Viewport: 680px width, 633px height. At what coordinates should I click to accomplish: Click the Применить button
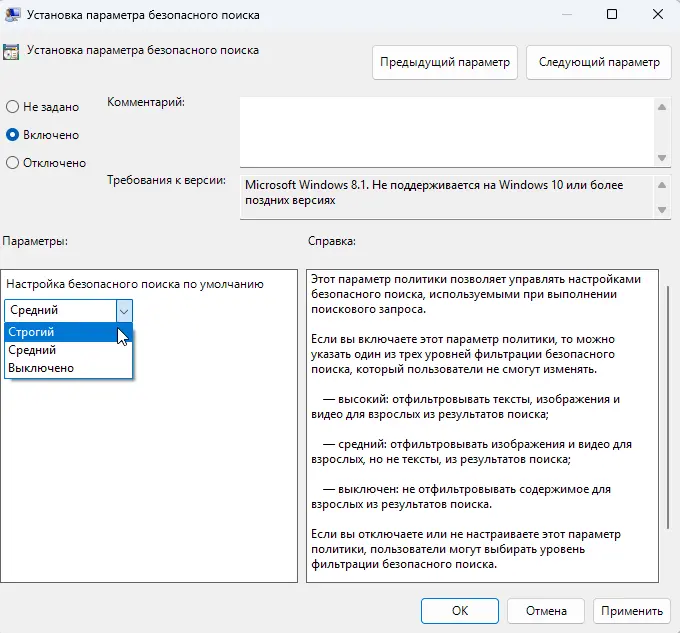(x=631, y=610)
